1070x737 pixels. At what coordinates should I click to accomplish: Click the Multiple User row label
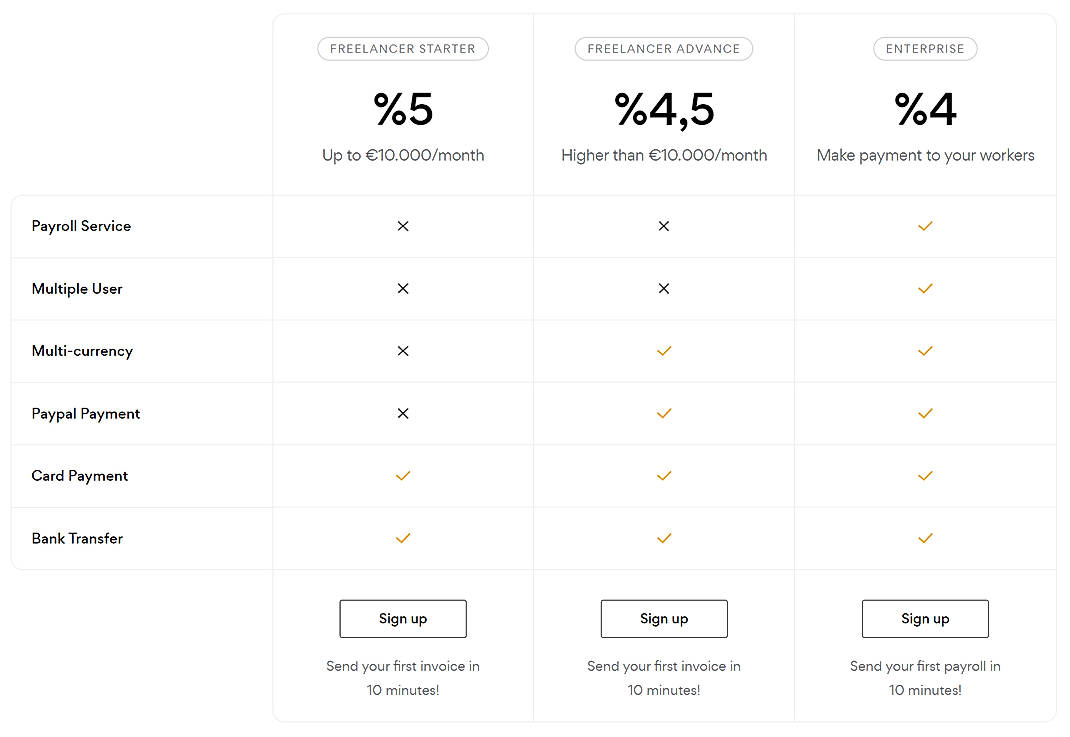77,288
